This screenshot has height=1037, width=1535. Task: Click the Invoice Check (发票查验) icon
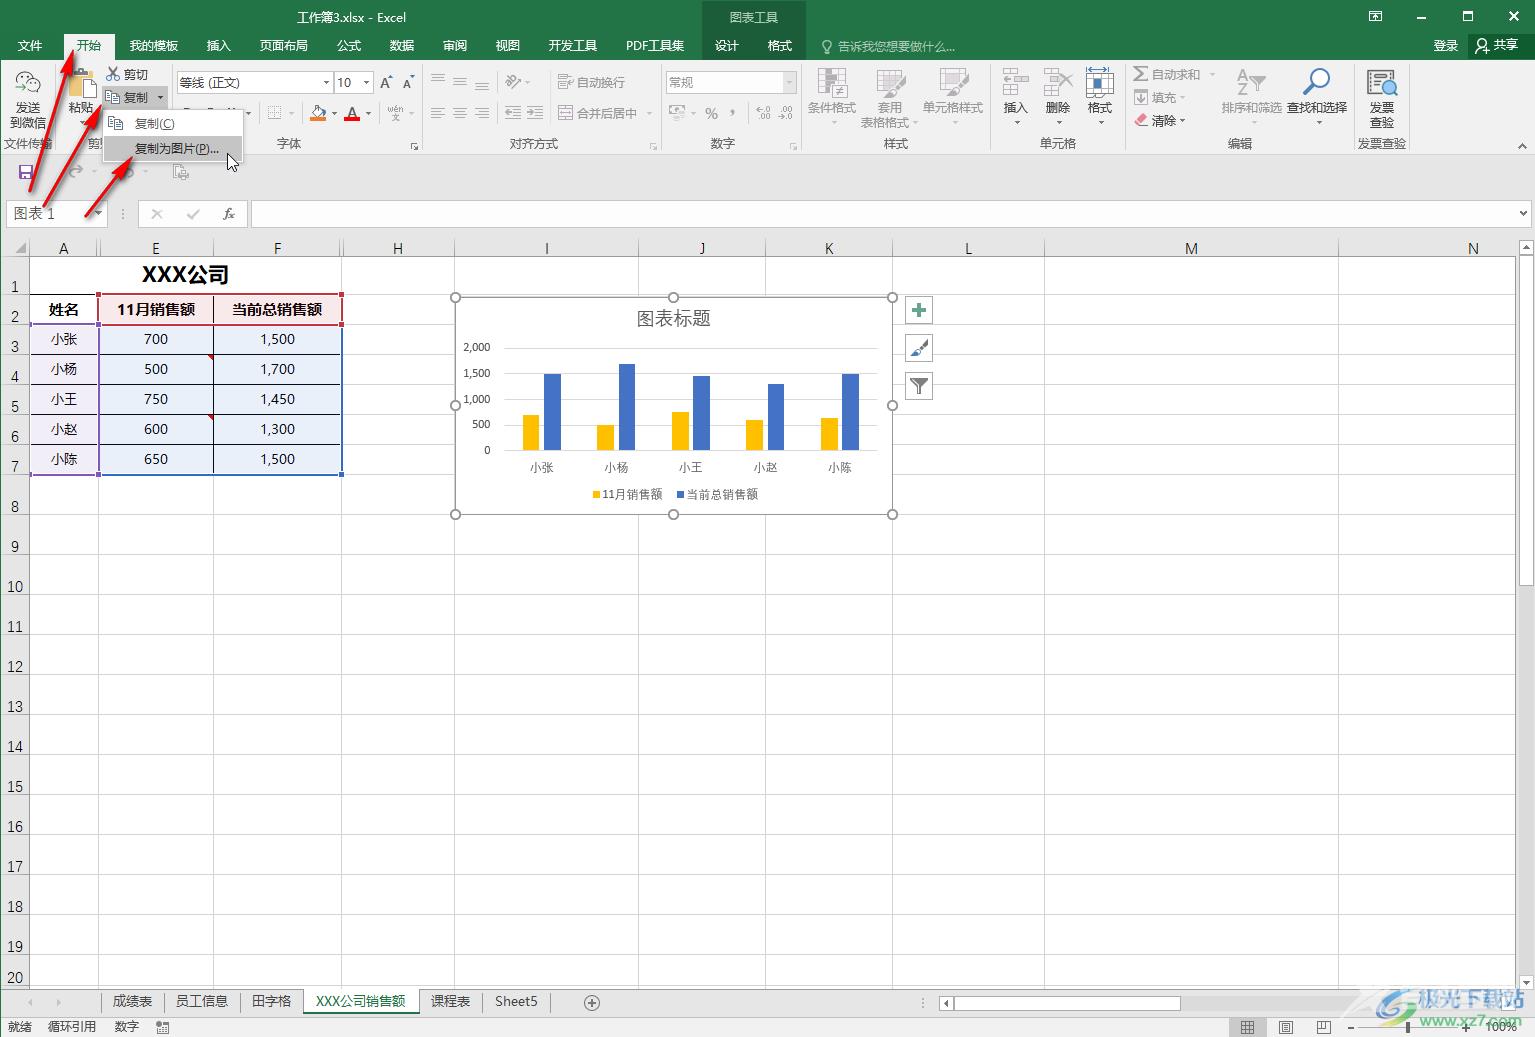[x=1381, y=83]
